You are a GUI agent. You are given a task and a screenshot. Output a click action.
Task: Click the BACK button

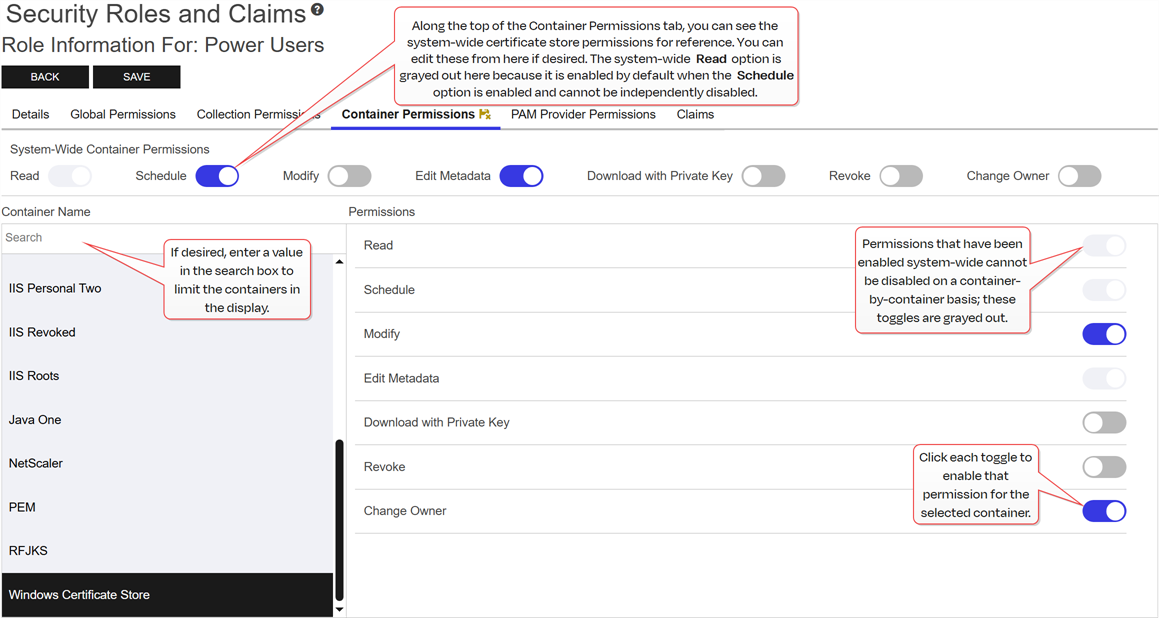45,77
